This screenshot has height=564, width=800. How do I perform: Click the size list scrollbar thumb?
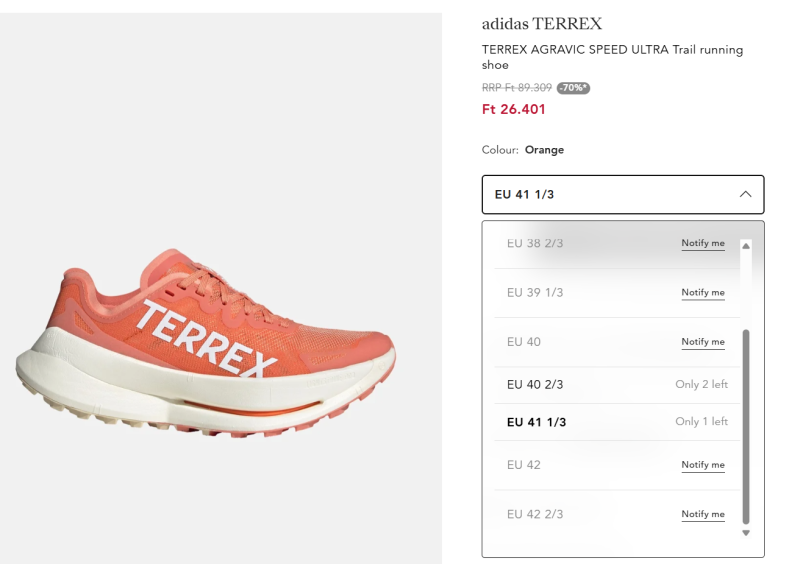click(745, 425)
